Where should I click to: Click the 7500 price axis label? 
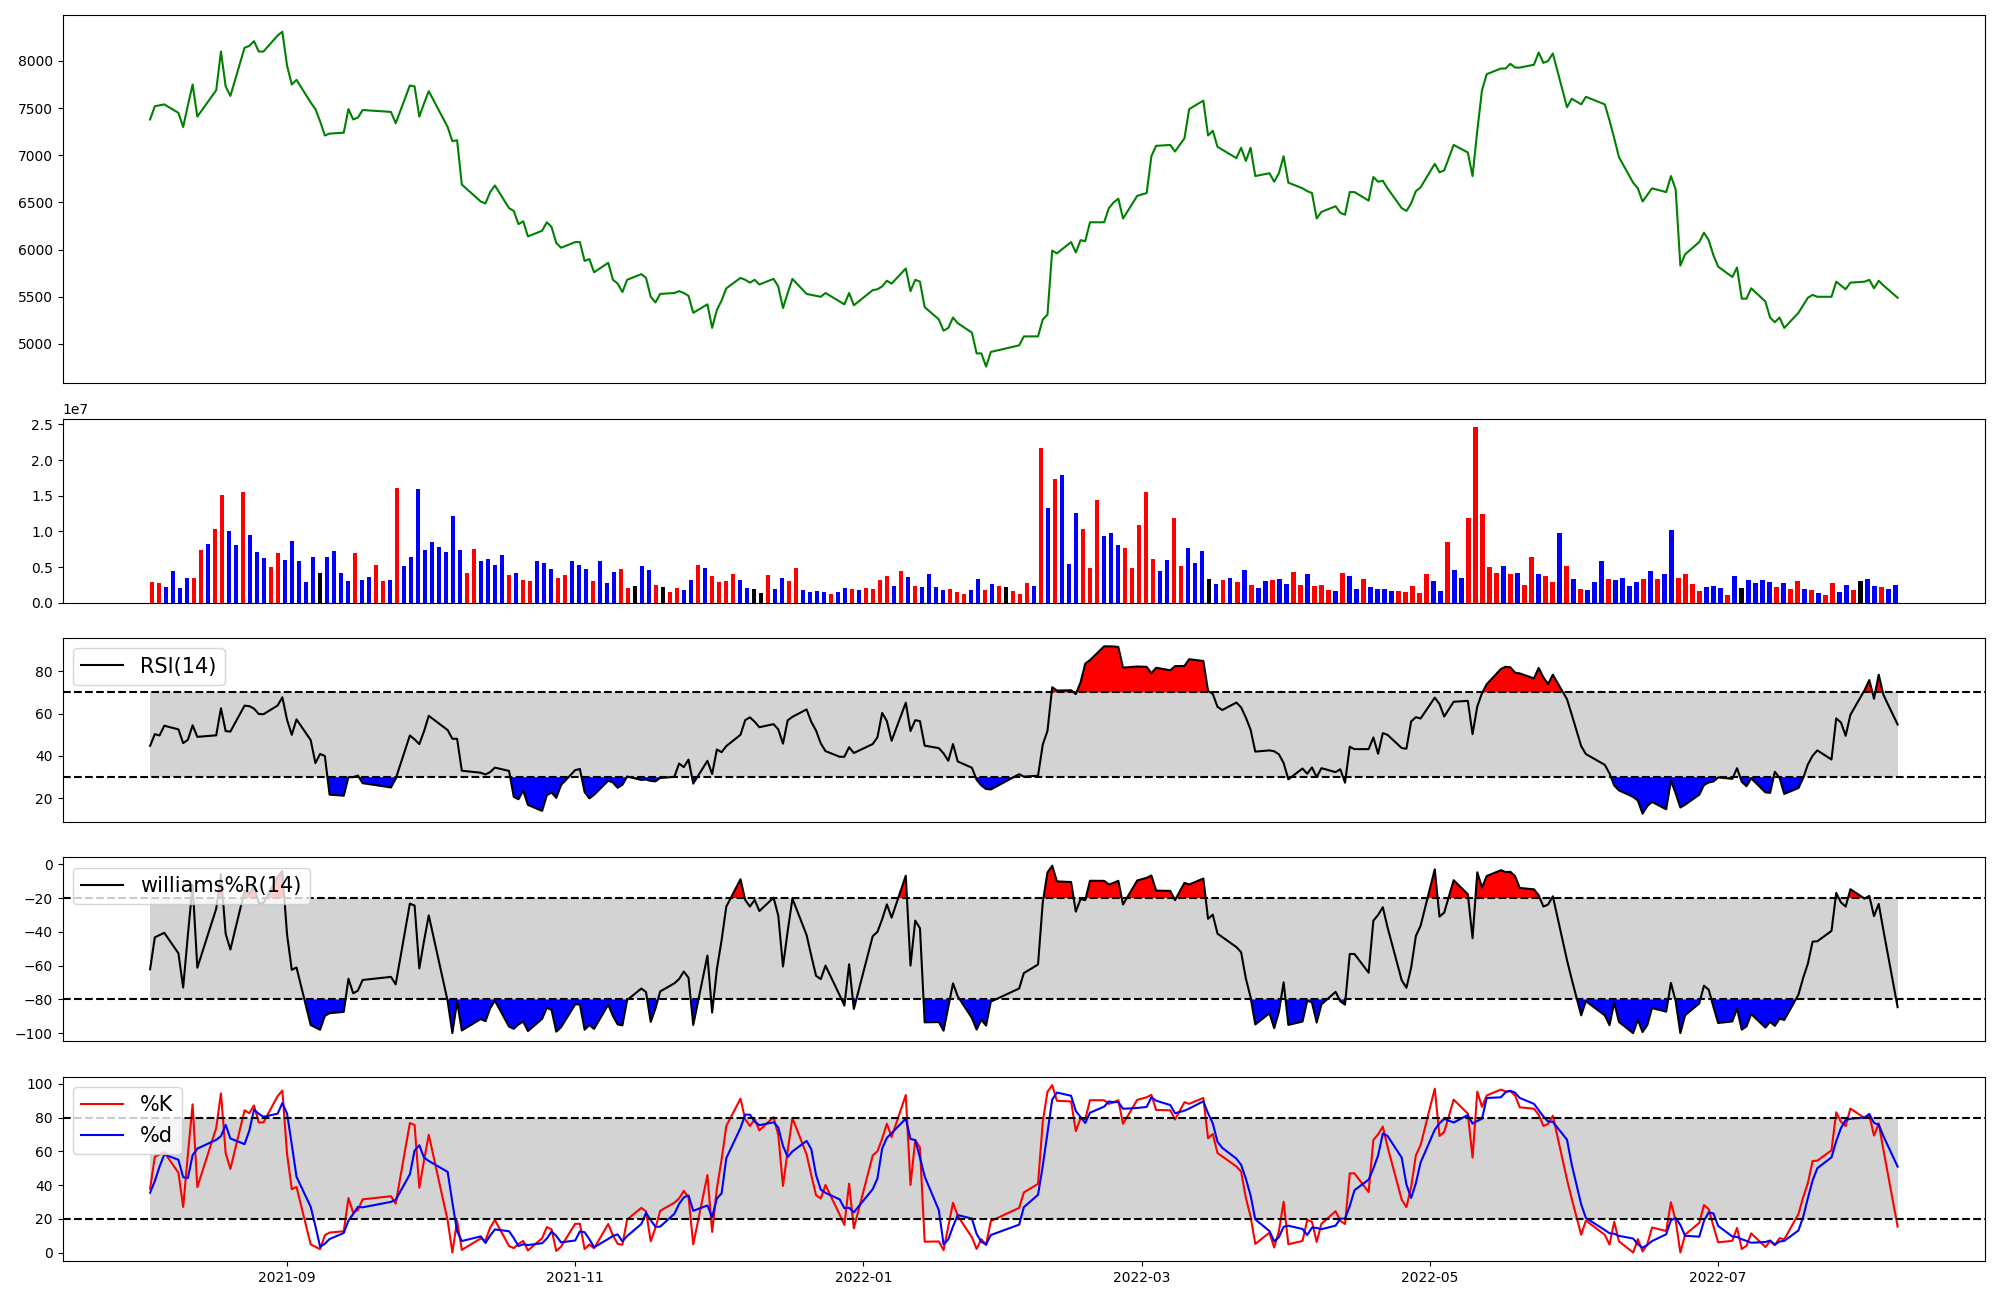click(35, 109)
